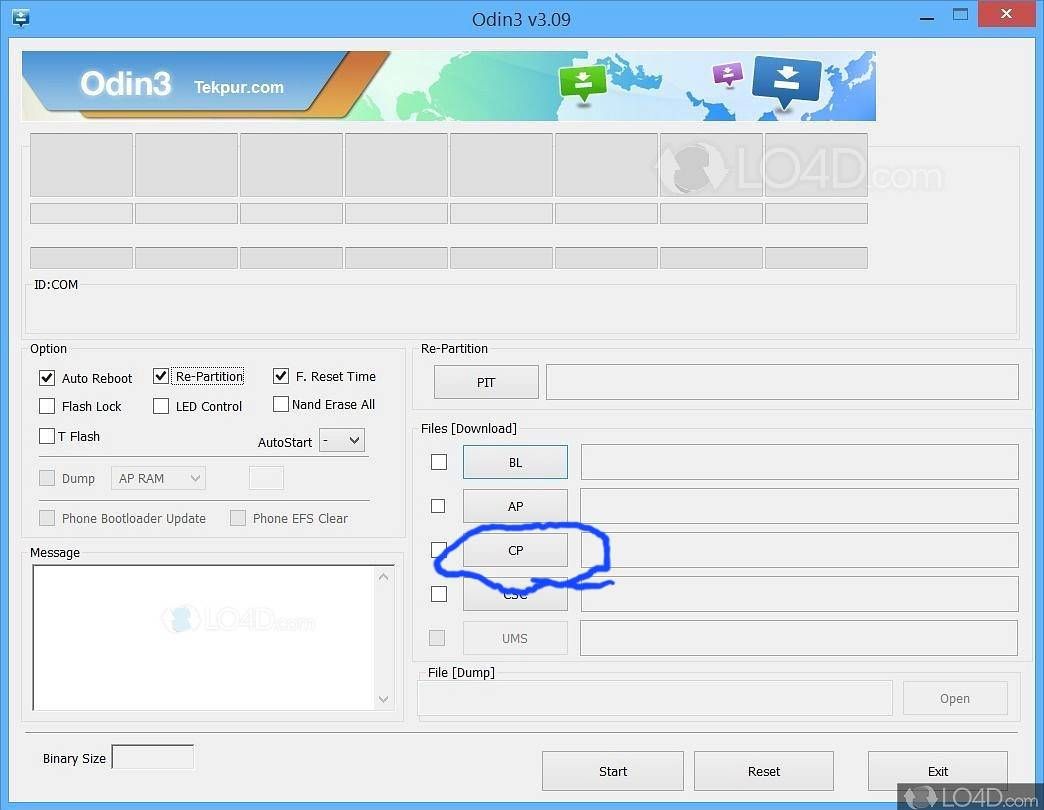The width and height of the screenshot is (1044, 810).
Task: Toggle the Flash Lock checkbox
Action: click(x=47, y=406)
